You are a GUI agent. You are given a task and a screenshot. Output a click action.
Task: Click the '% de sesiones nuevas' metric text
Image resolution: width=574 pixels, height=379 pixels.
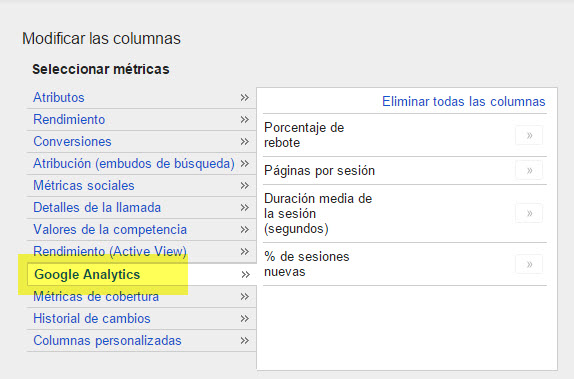[306, 264]
